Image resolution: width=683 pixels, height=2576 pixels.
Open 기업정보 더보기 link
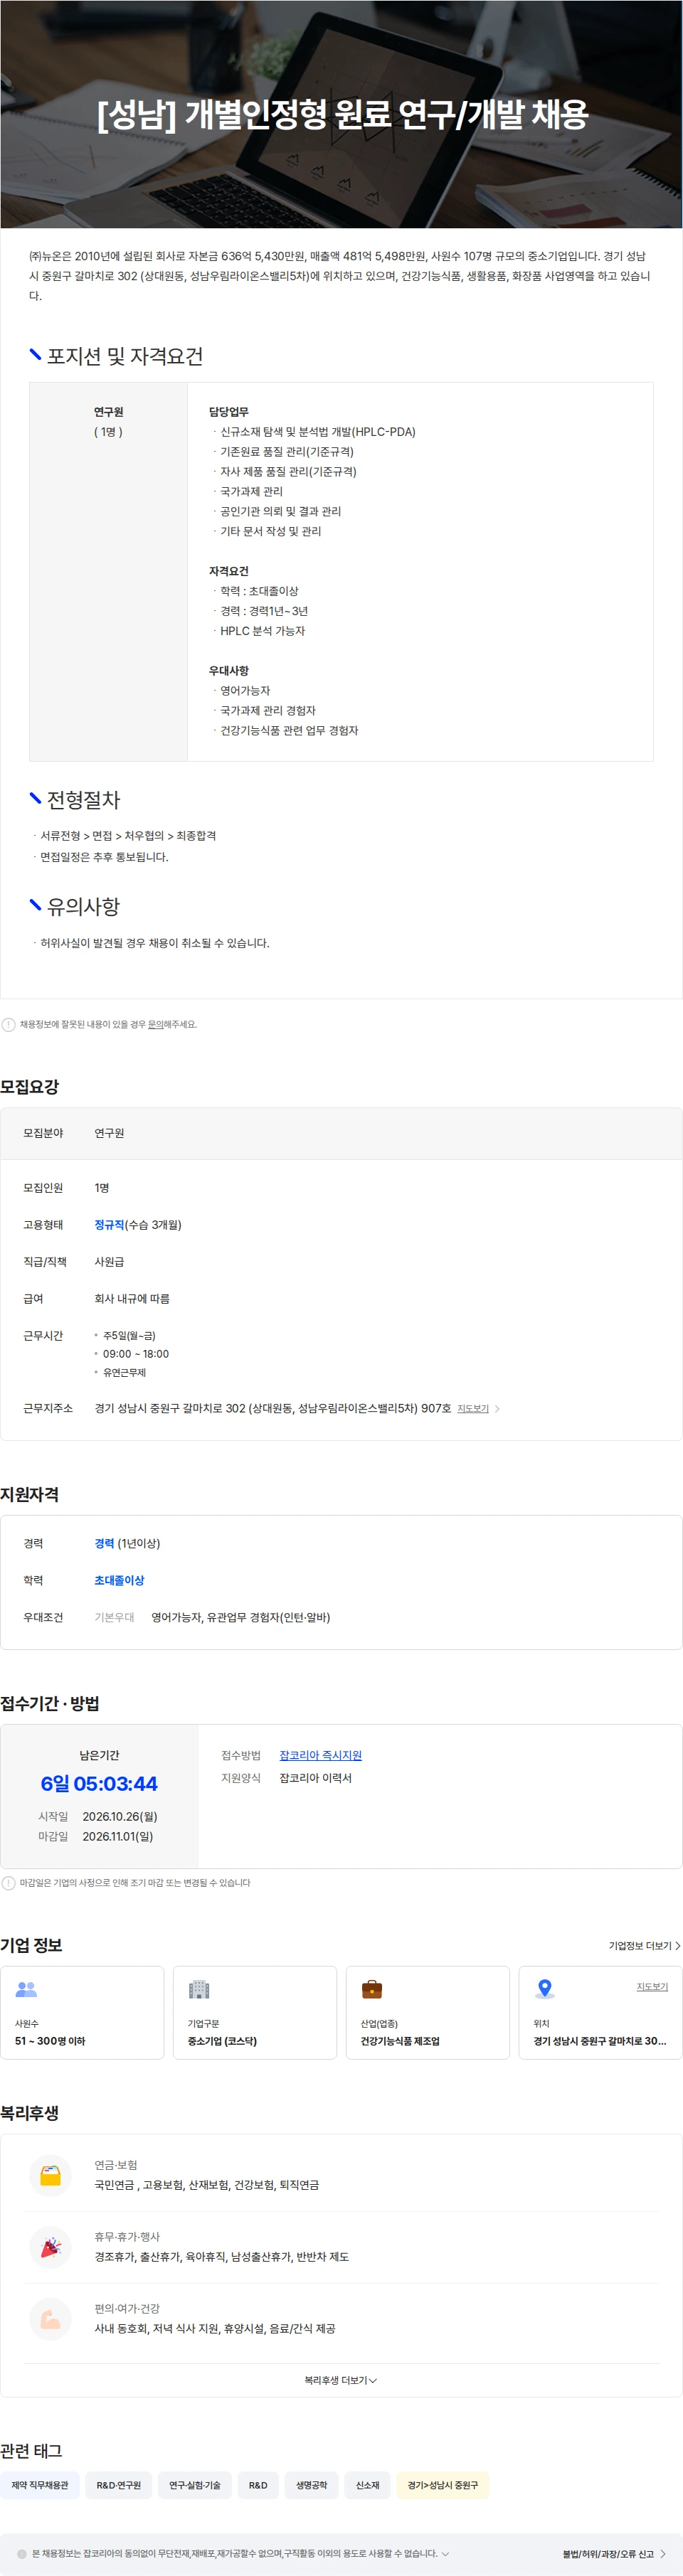(644, 1945)
